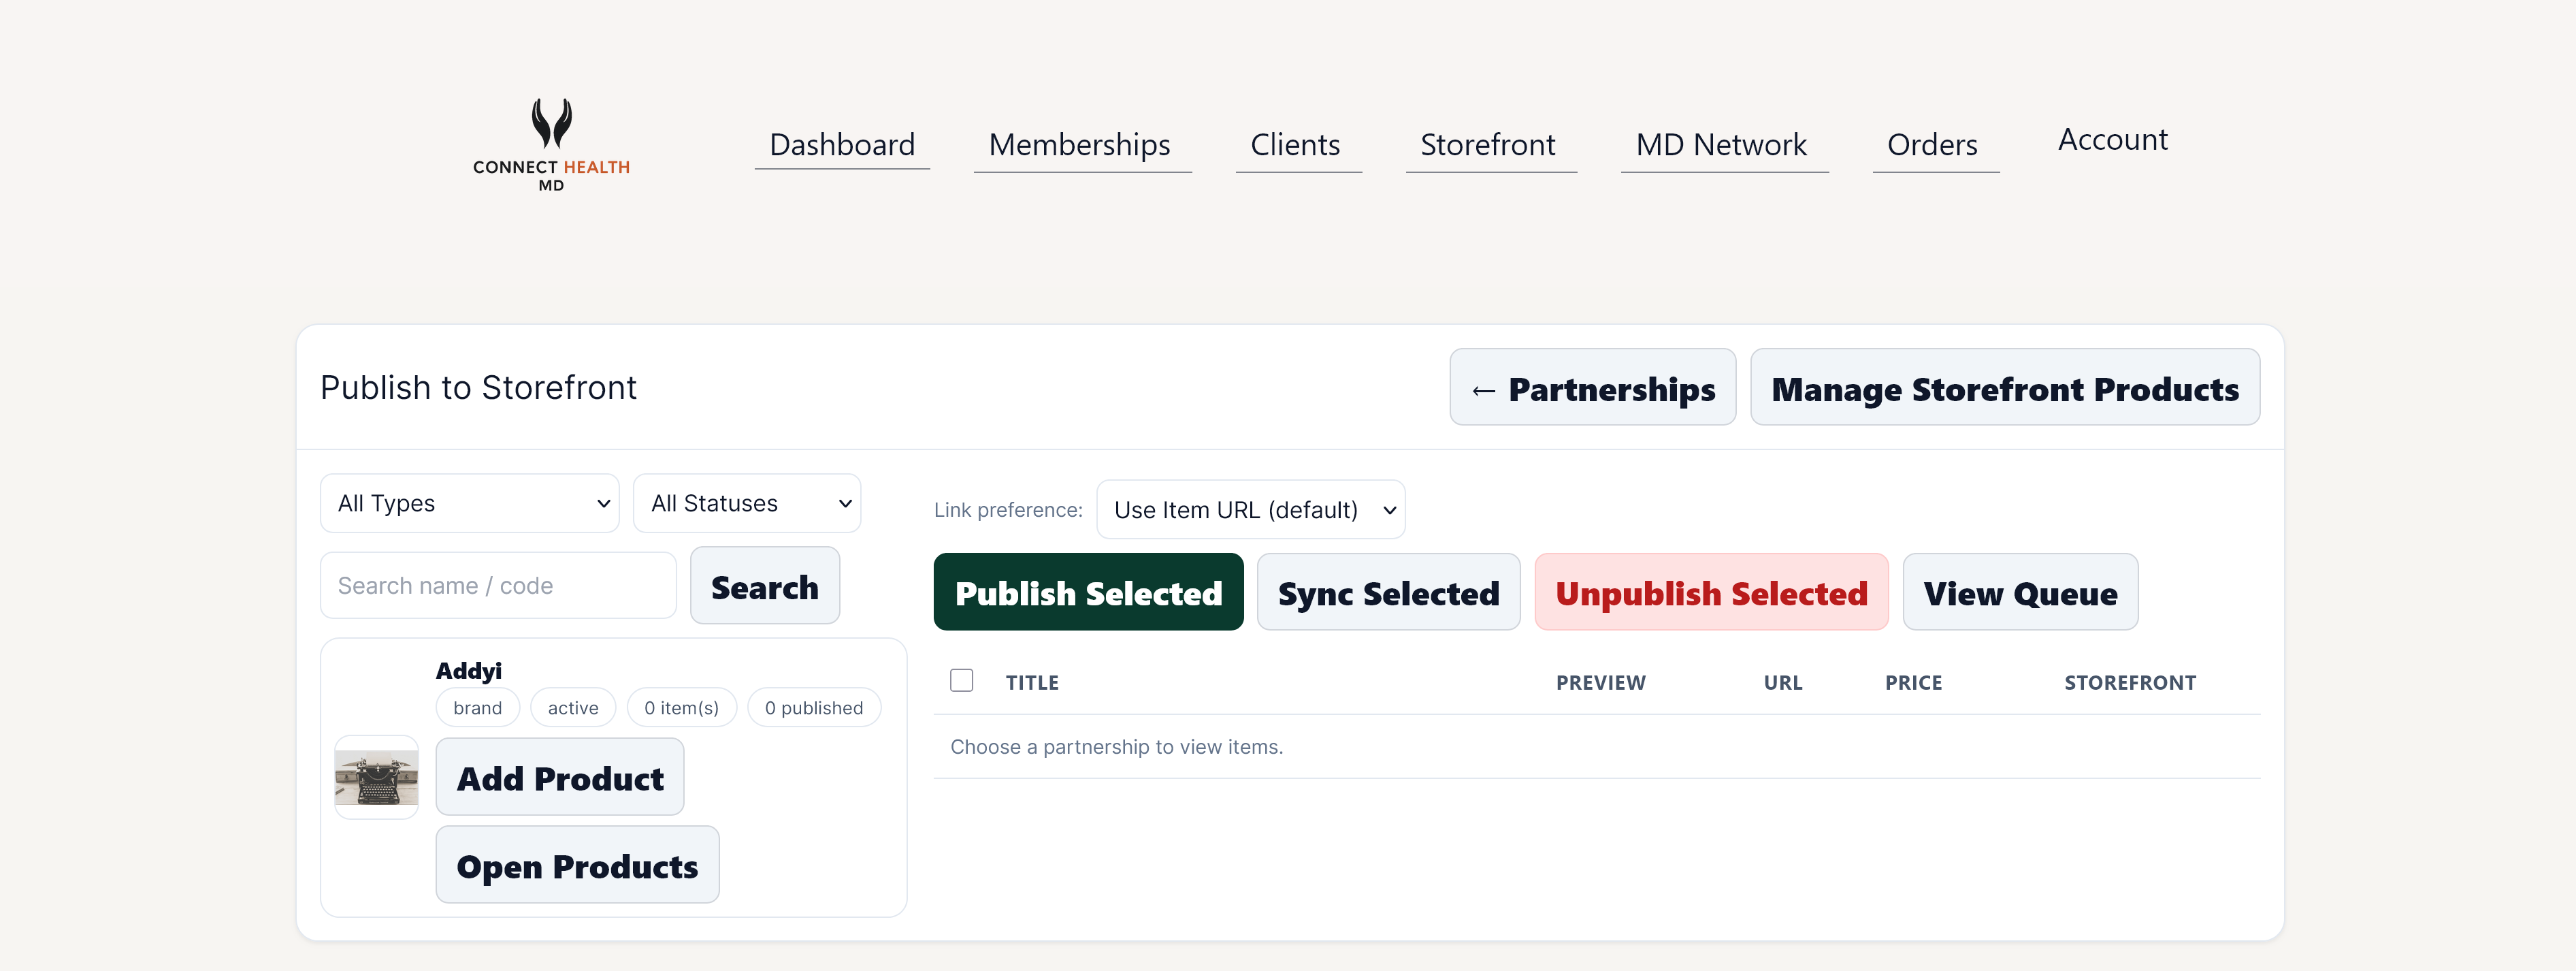The image size is (2576, 971).
Task: Open the MD Network menu item
Action: pos(1722,144)
